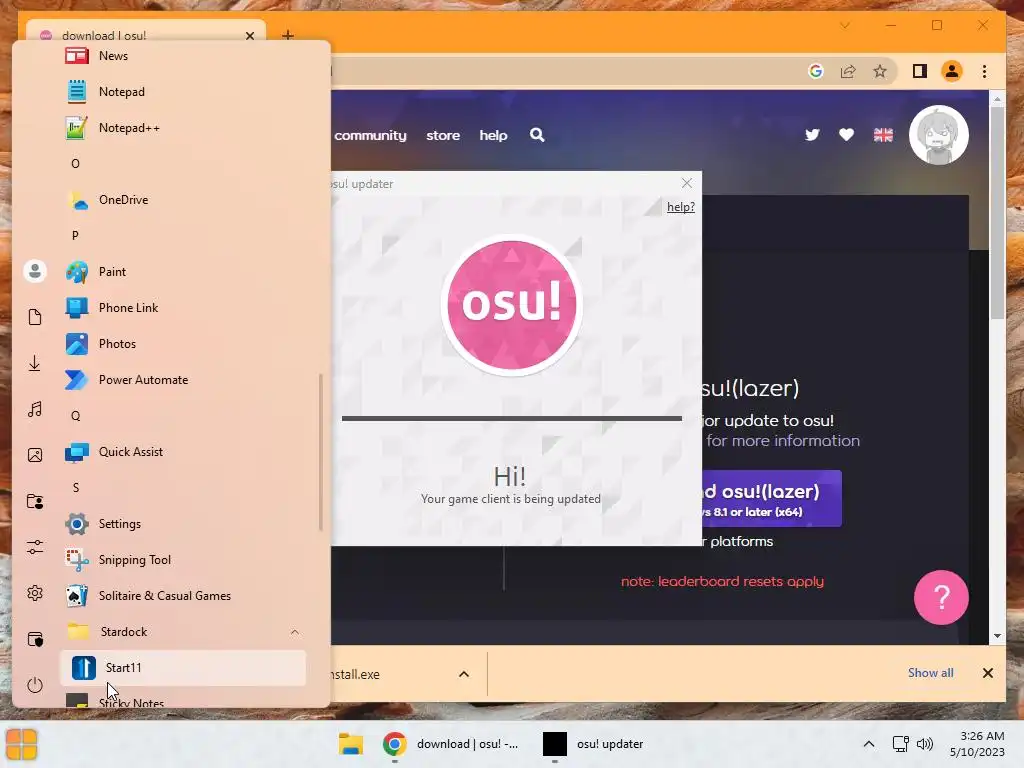Open install.exe download options chevron

[464, 674]
